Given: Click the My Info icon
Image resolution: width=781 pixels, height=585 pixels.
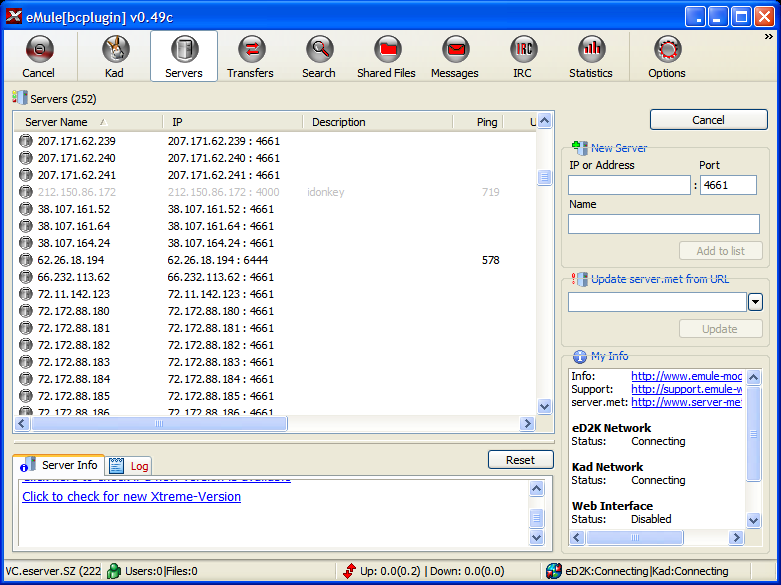Looking at the screenshot, I should [x=580, y=356].
